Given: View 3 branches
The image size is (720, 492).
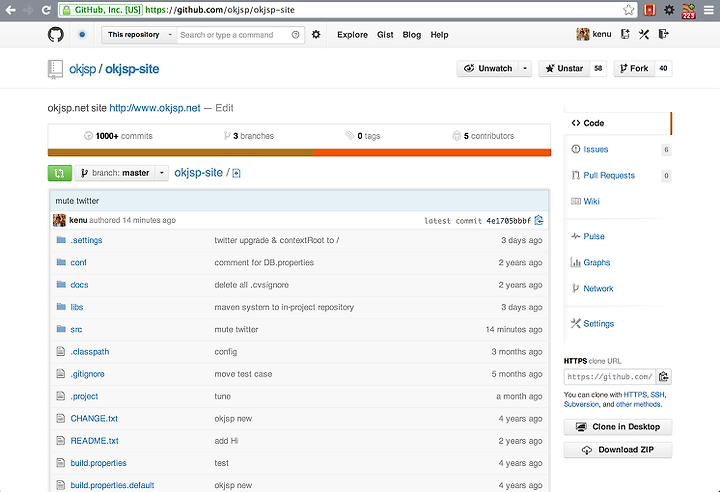Looking at the screenshot, I should coord(248,136).
